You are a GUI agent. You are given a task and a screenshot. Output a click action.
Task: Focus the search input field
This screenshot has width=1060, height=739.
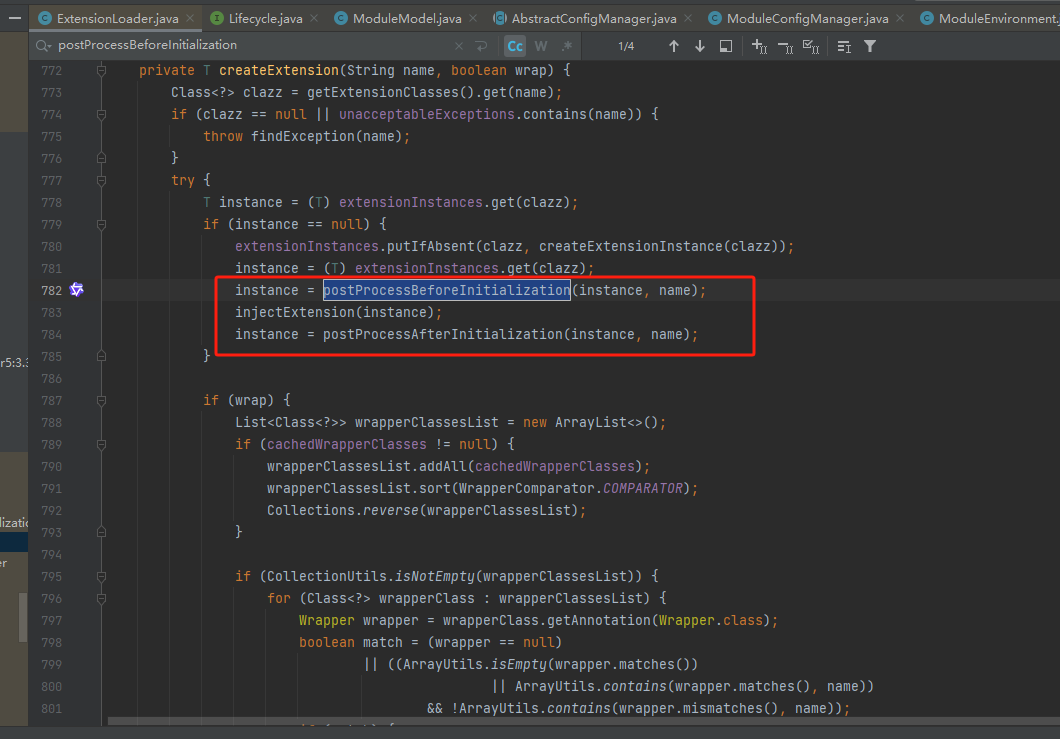(x=250, y=45)
